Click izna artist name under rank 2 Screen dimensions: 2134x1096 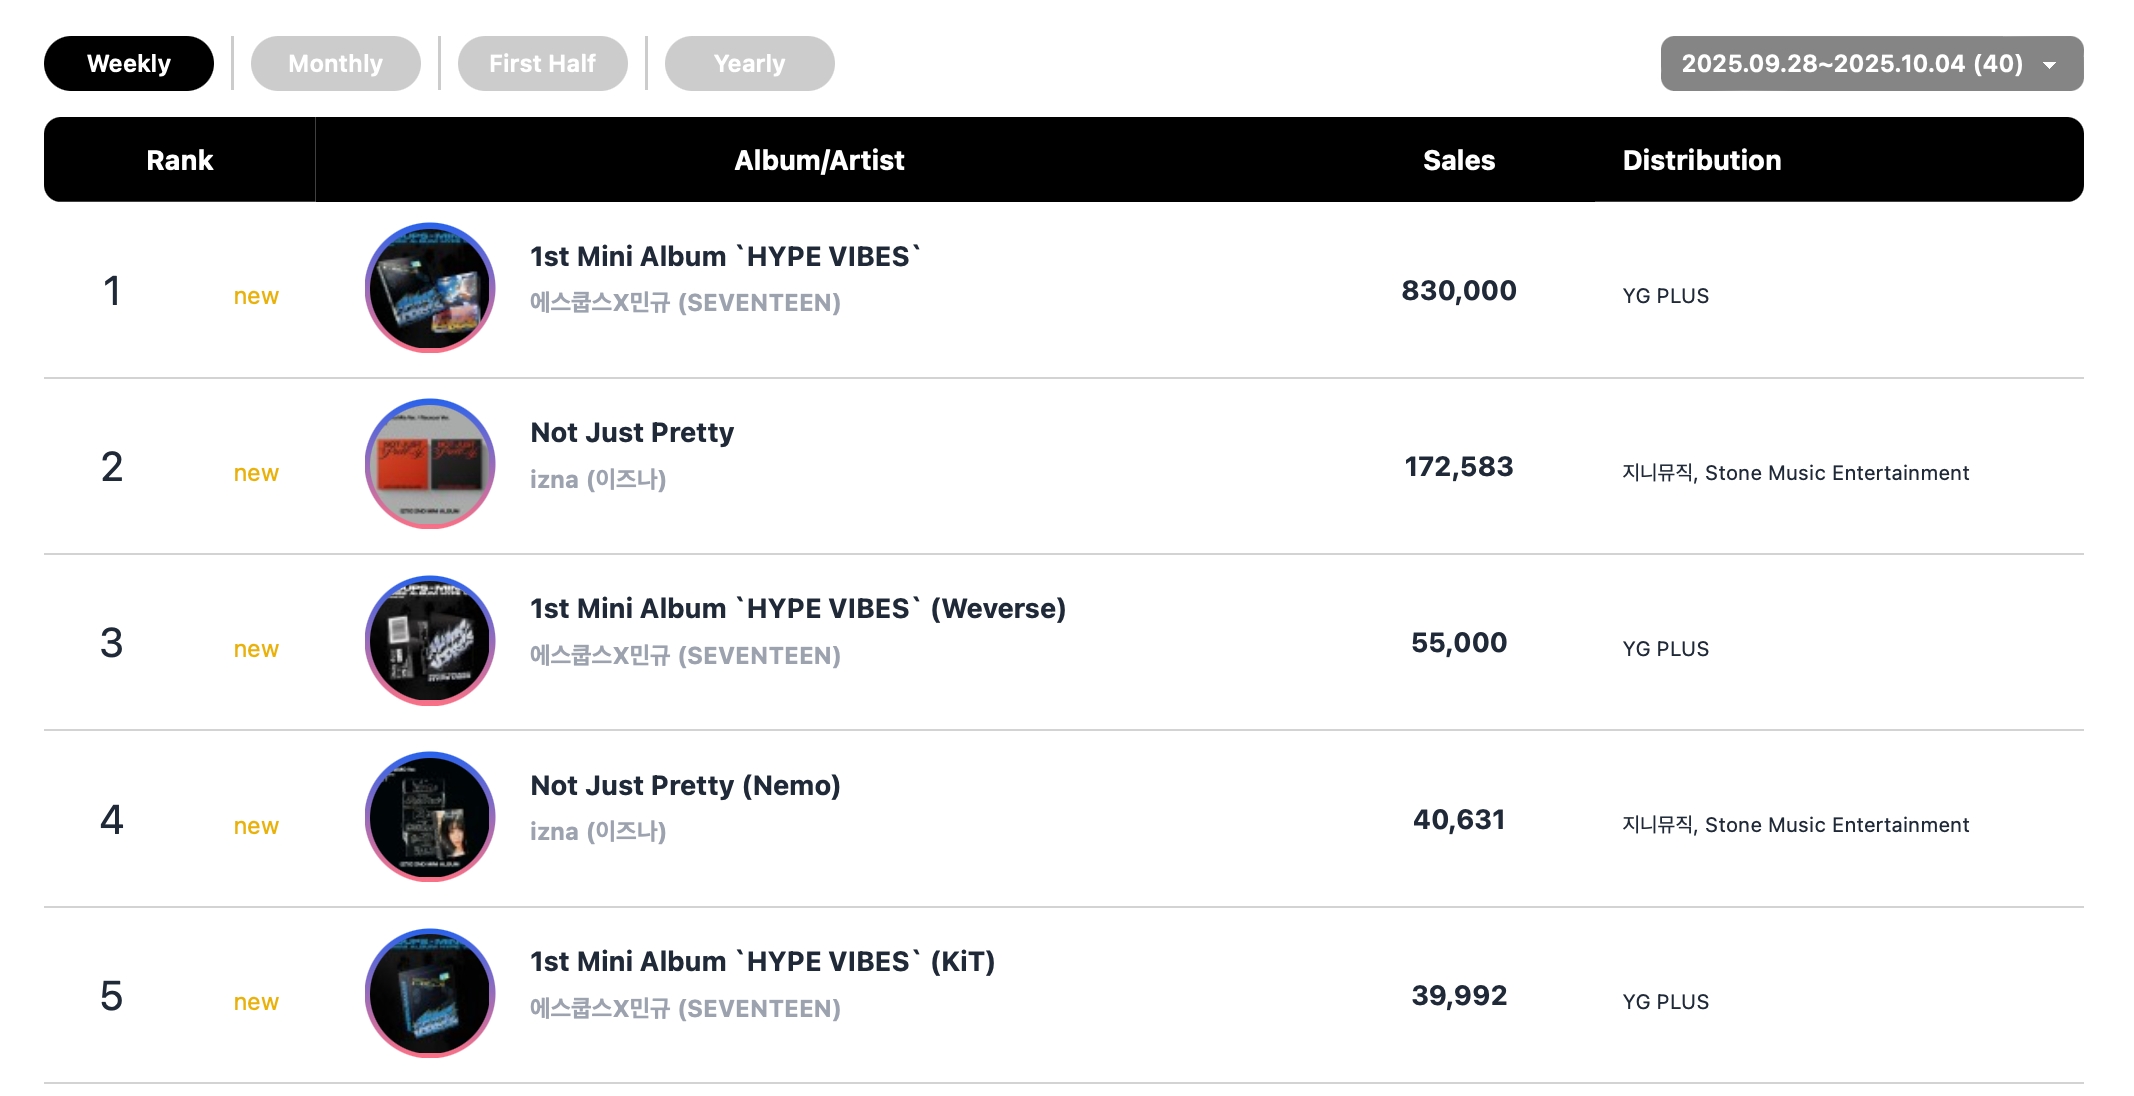pyautogui.click(x=598, y=479)
